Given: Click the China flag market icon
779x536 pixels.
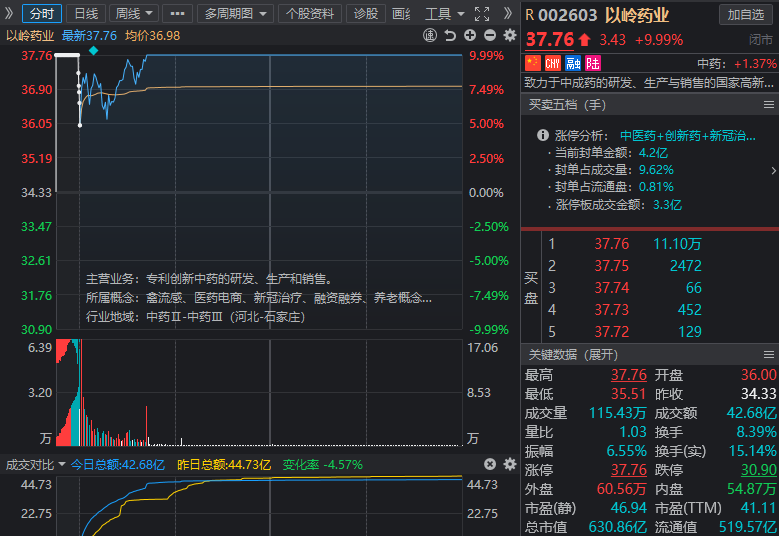Looking at the screenshot, I should 533,63.
